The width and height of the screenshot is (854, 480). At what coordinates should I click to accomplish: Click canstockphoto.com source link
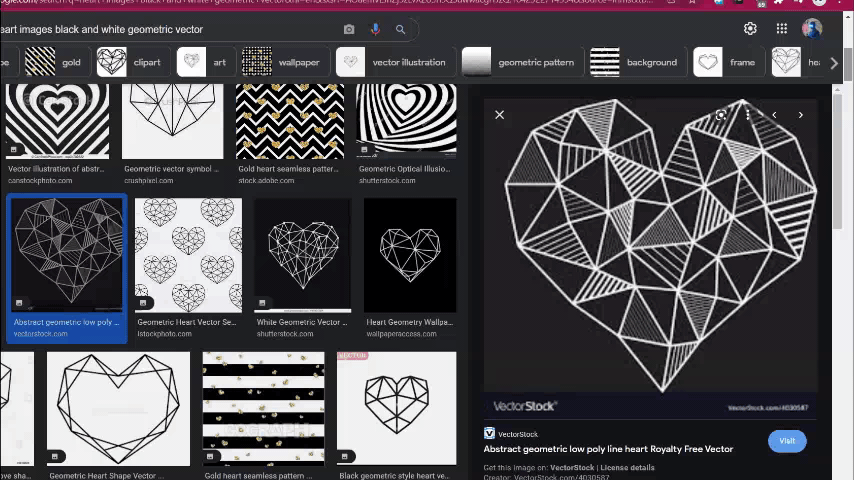click(40, 180)
